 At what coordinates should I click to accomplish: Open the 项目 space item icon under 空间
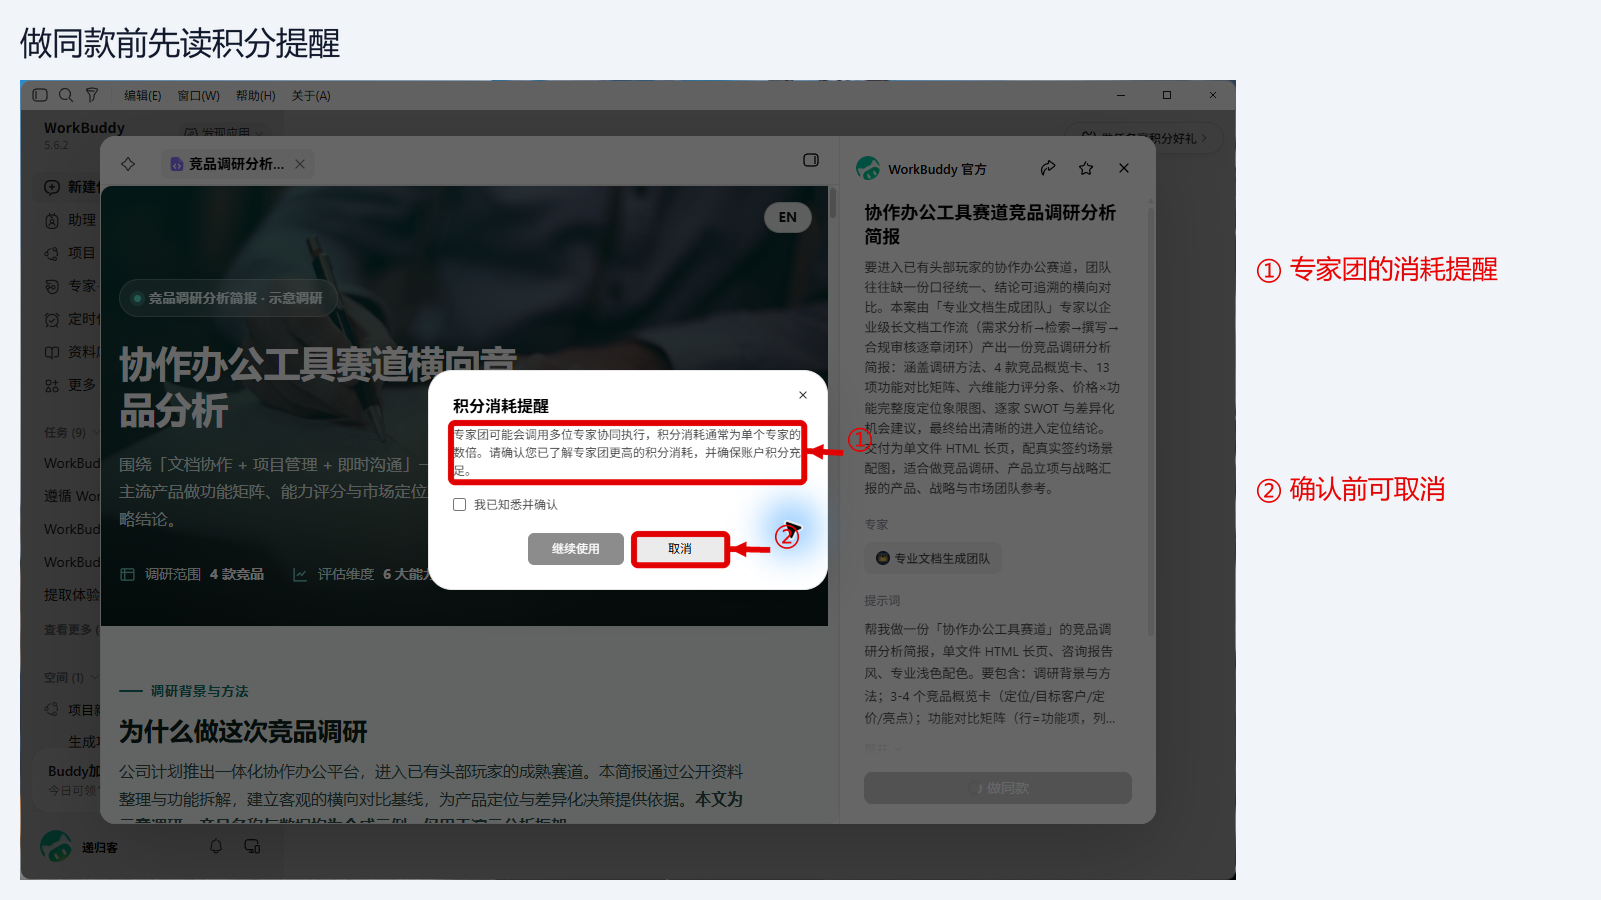(x=52, y=710)
